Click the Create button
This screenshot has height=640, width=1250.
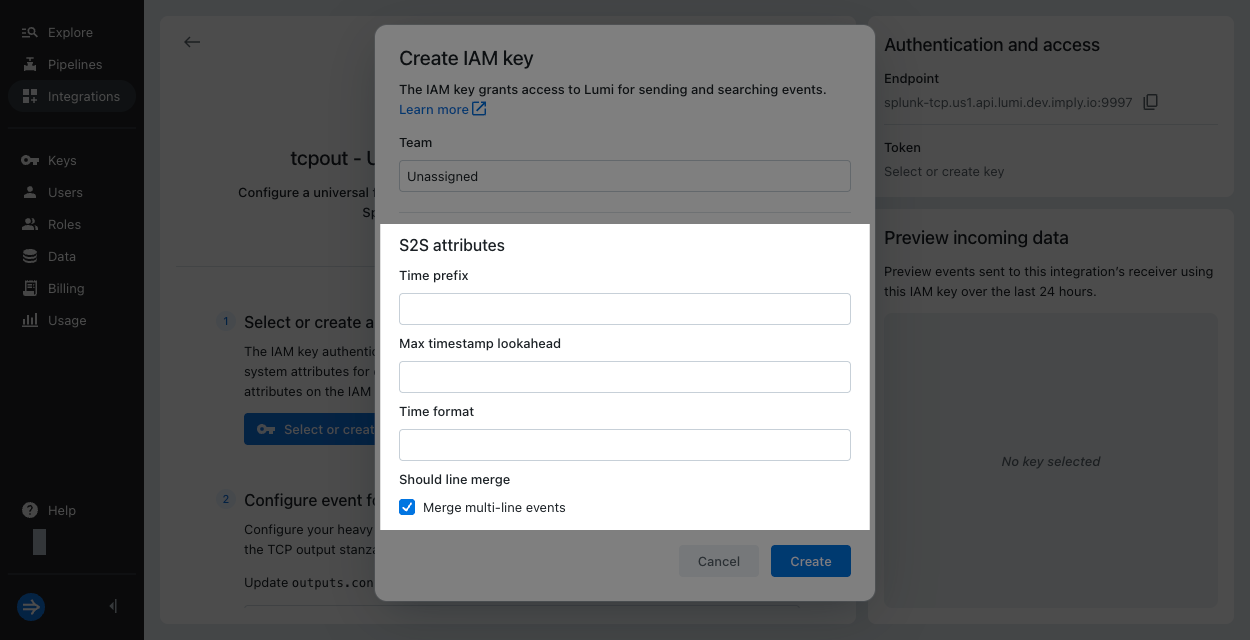(x=810, y=561)
